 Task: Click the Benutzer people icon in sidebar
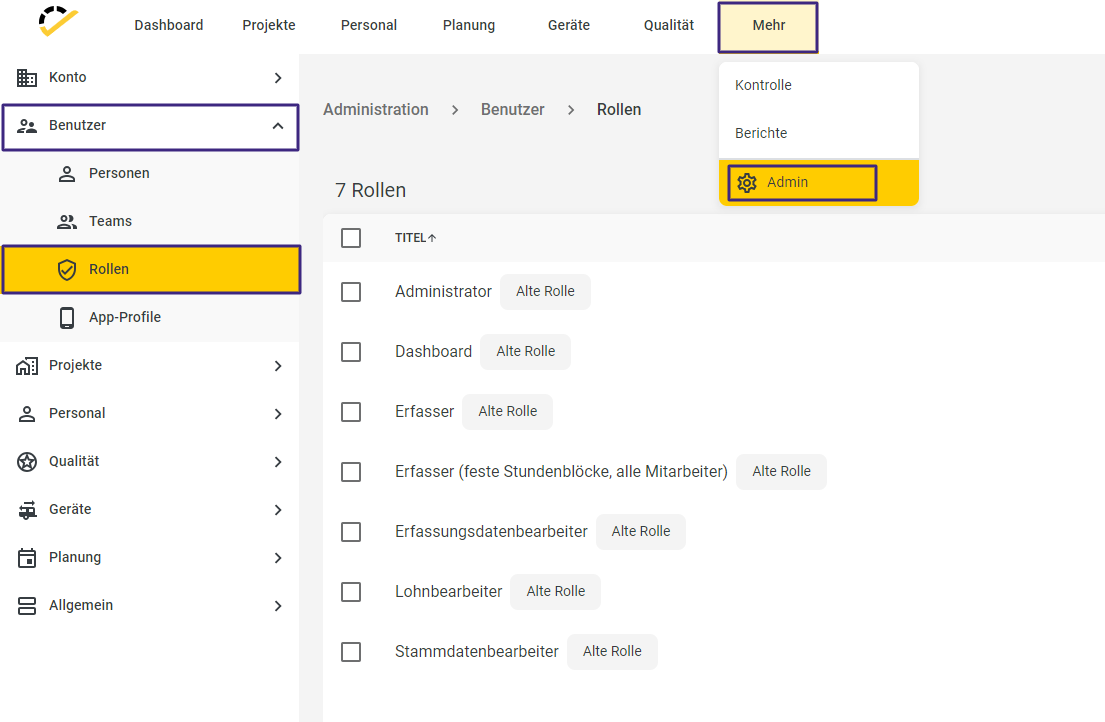point(27,126)
